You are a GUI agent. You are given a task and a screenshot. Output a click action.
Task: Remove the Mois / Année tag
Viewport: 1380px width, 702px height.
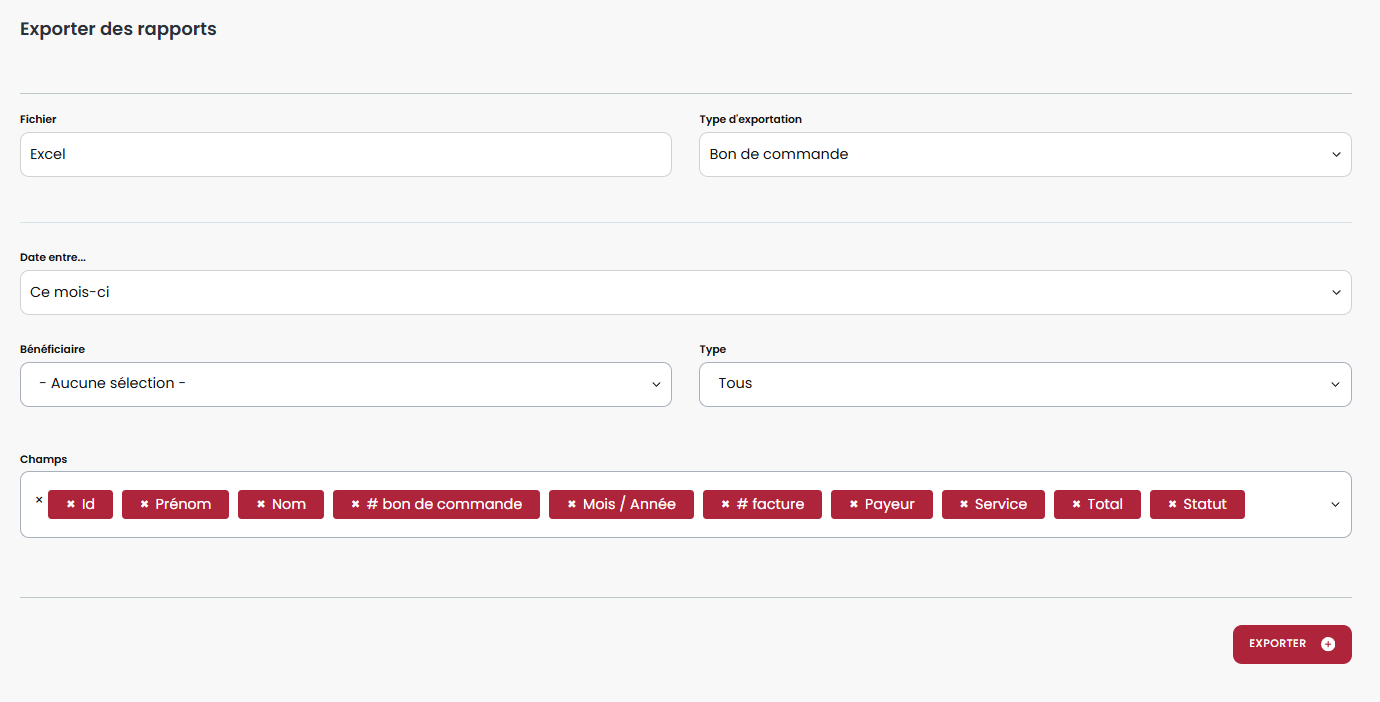point(571,505)
